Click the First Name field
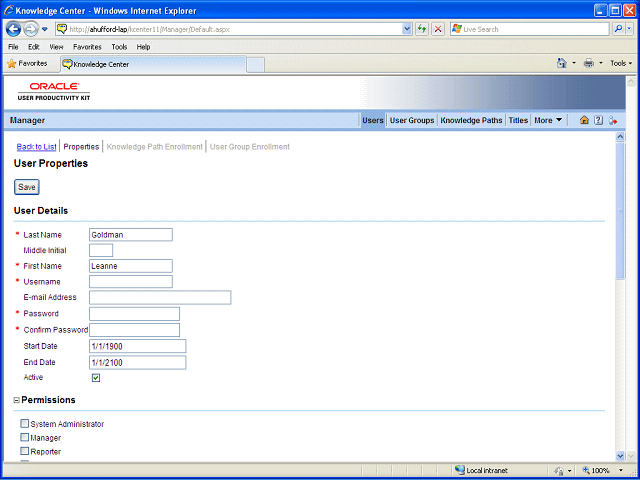 click(131, 266)
